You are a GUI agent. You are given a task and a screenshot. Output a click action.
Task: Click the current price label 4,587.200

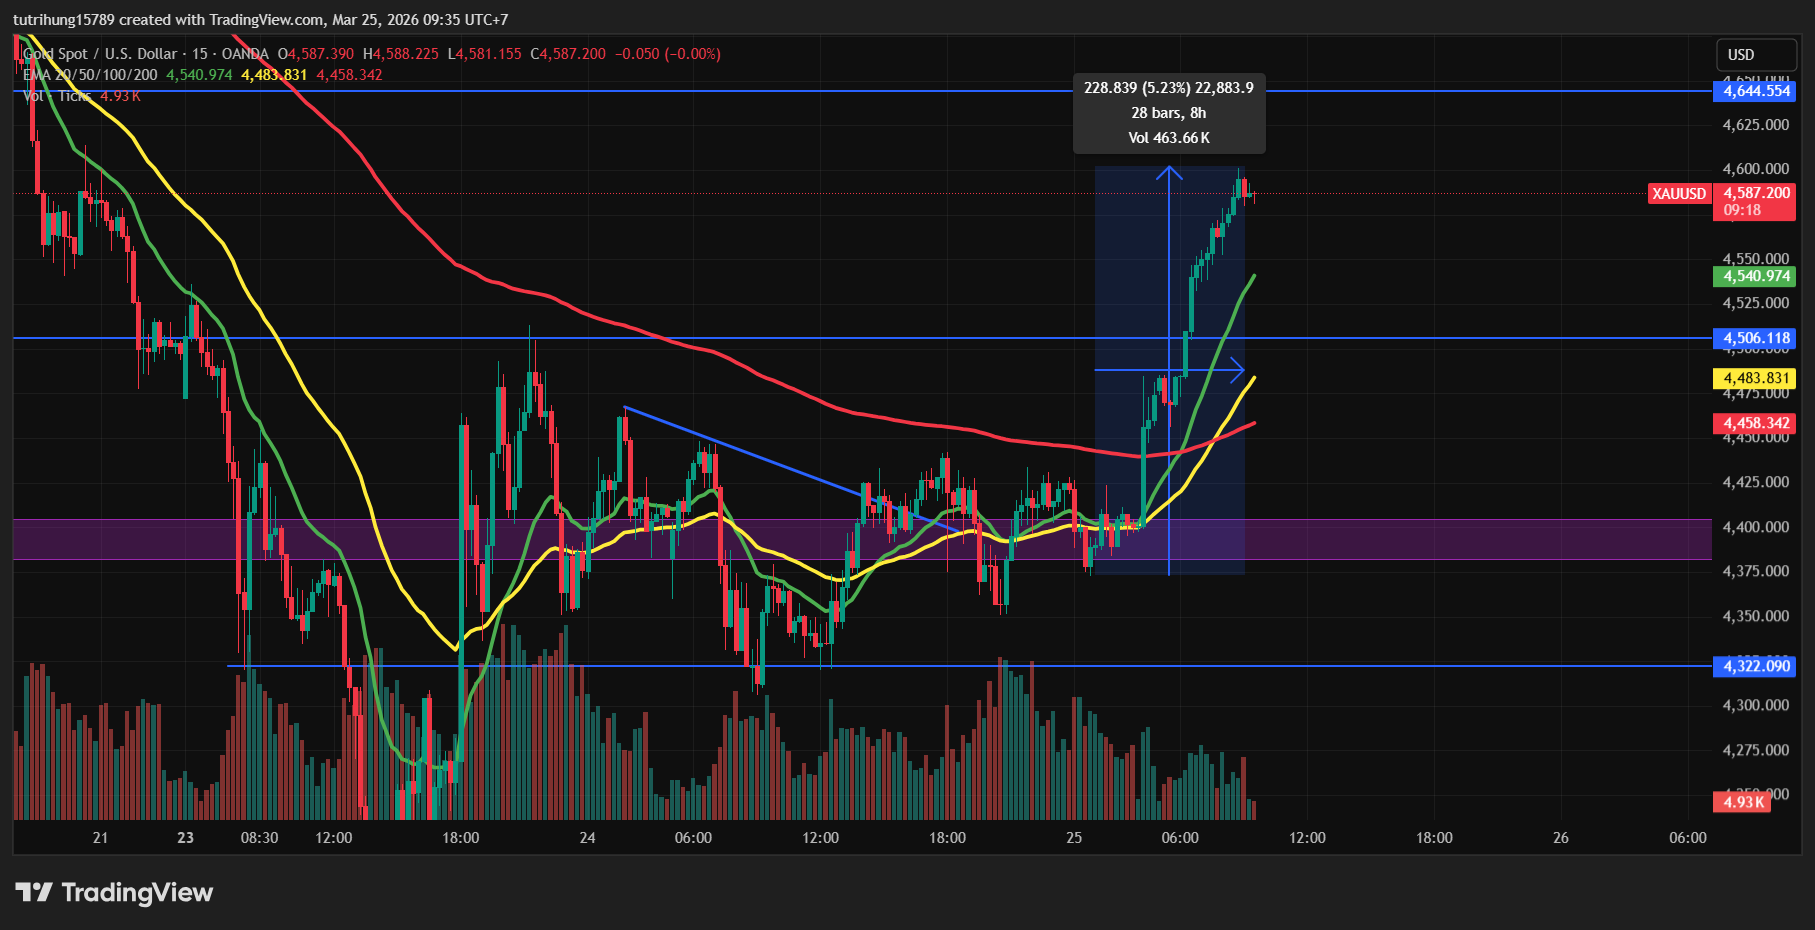[1756, 194]
